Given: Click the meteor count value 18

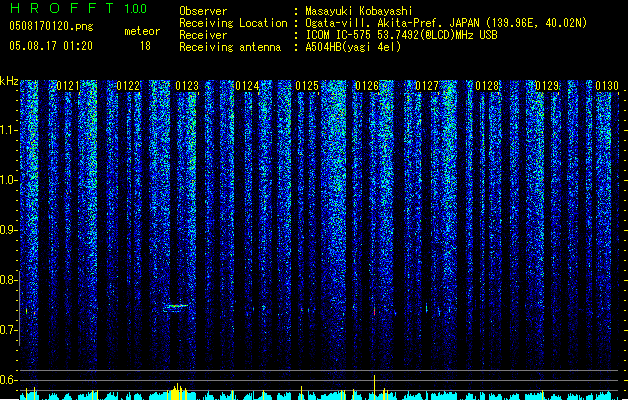Looking at the screenshot, I should click(x=145, y=46).
